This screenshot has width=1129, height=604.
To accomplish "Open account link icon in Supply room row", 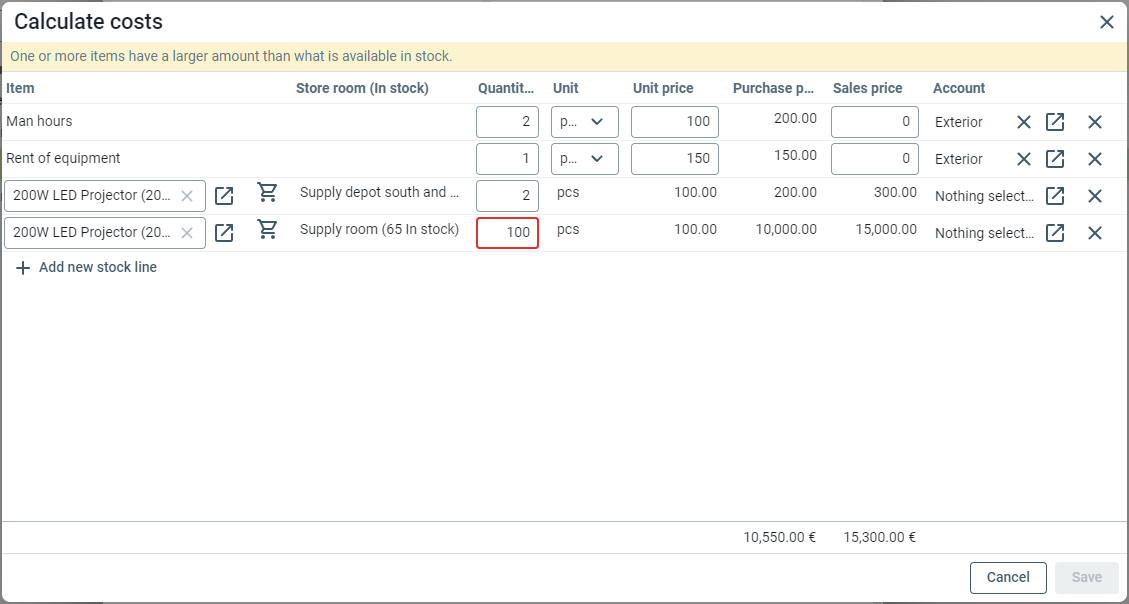I will coord(1055,233).
